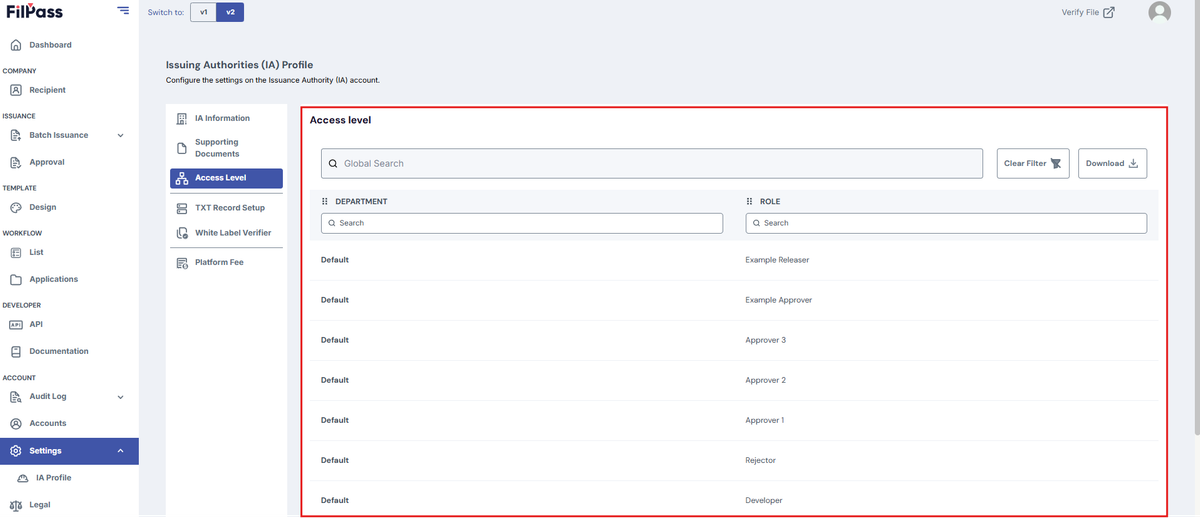Screen dimensions: 1200x518
Task: Open the user avatar menu
Action: [1160, 12]
